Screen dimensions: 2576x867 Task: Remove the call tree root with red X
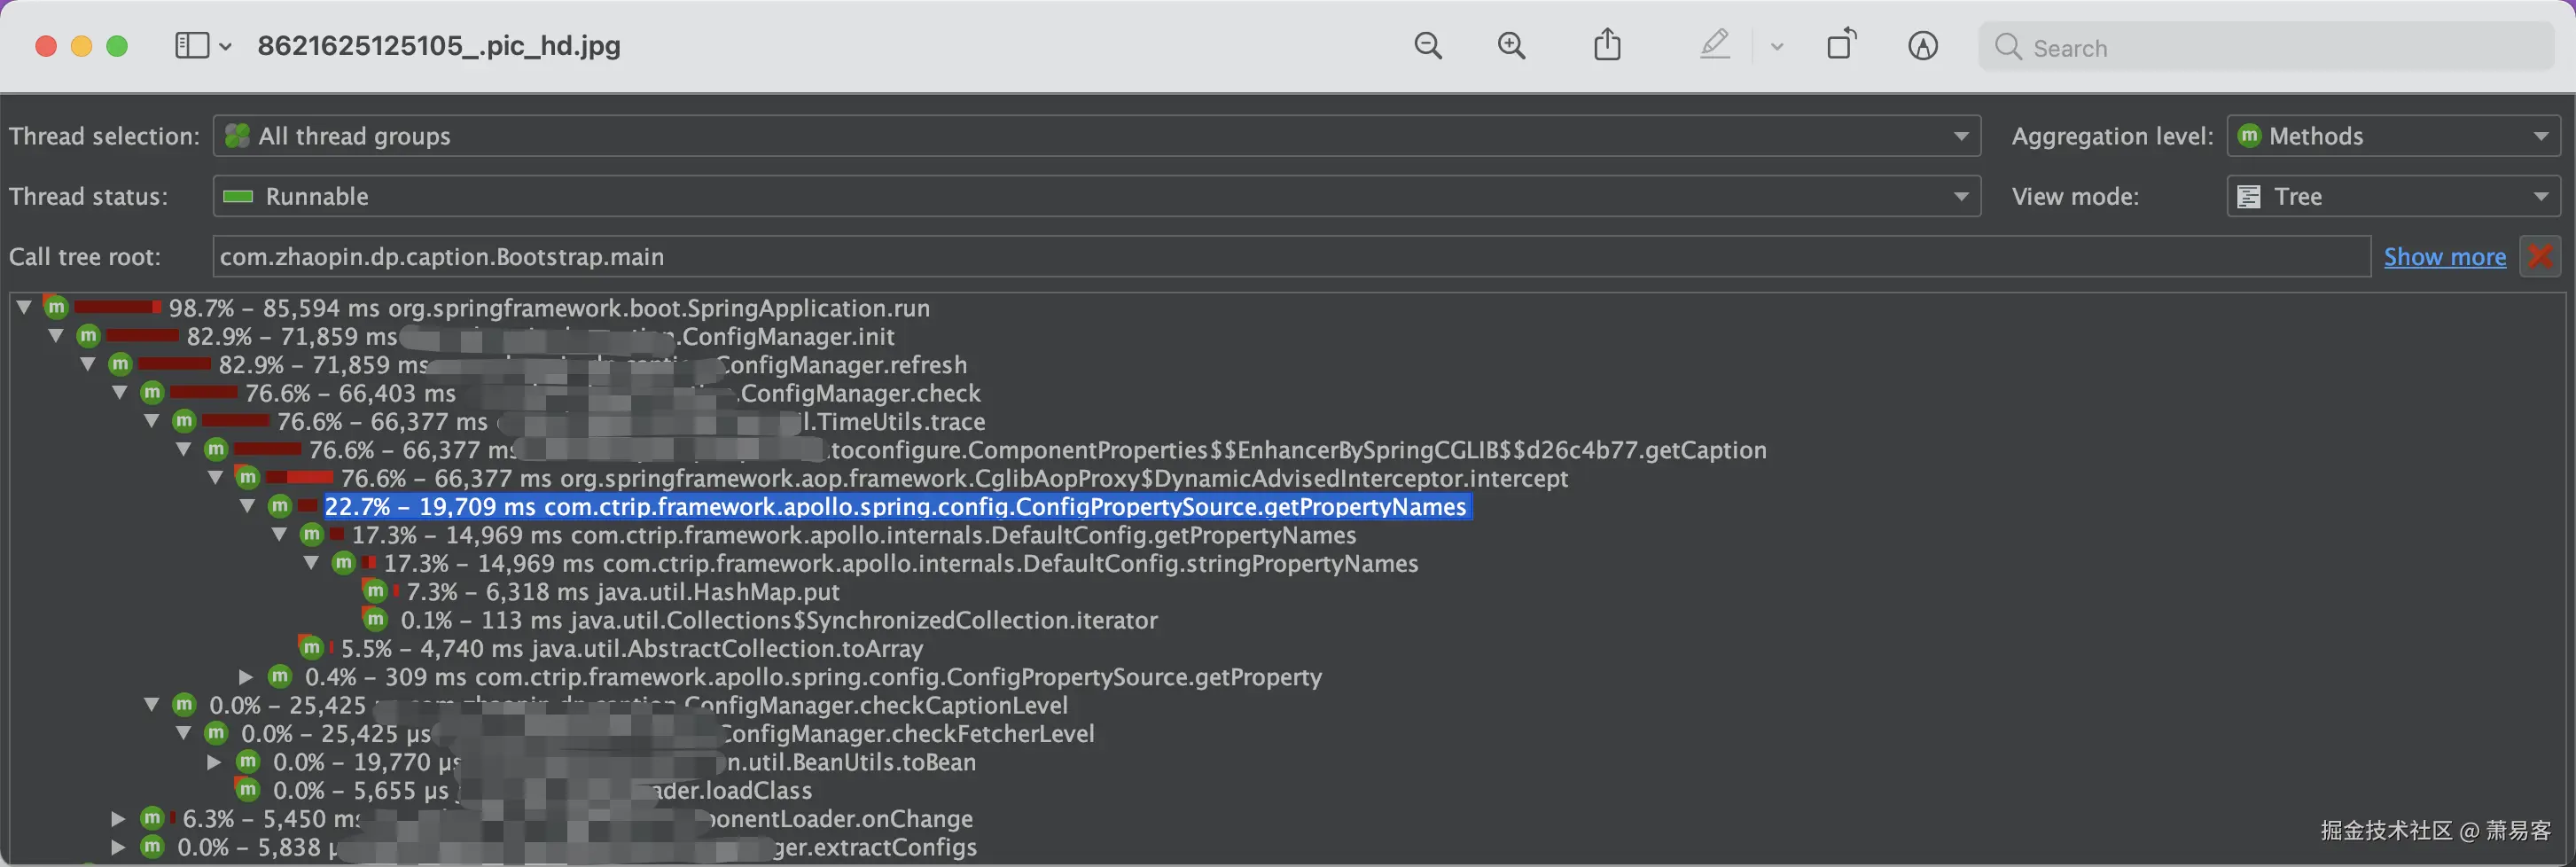point(2540,257)
